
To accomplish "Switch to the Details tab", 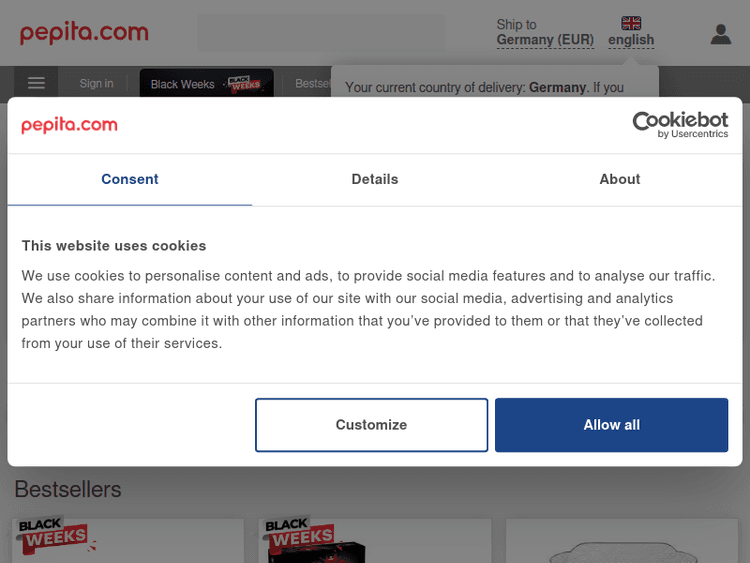I will tap(375, 179).
